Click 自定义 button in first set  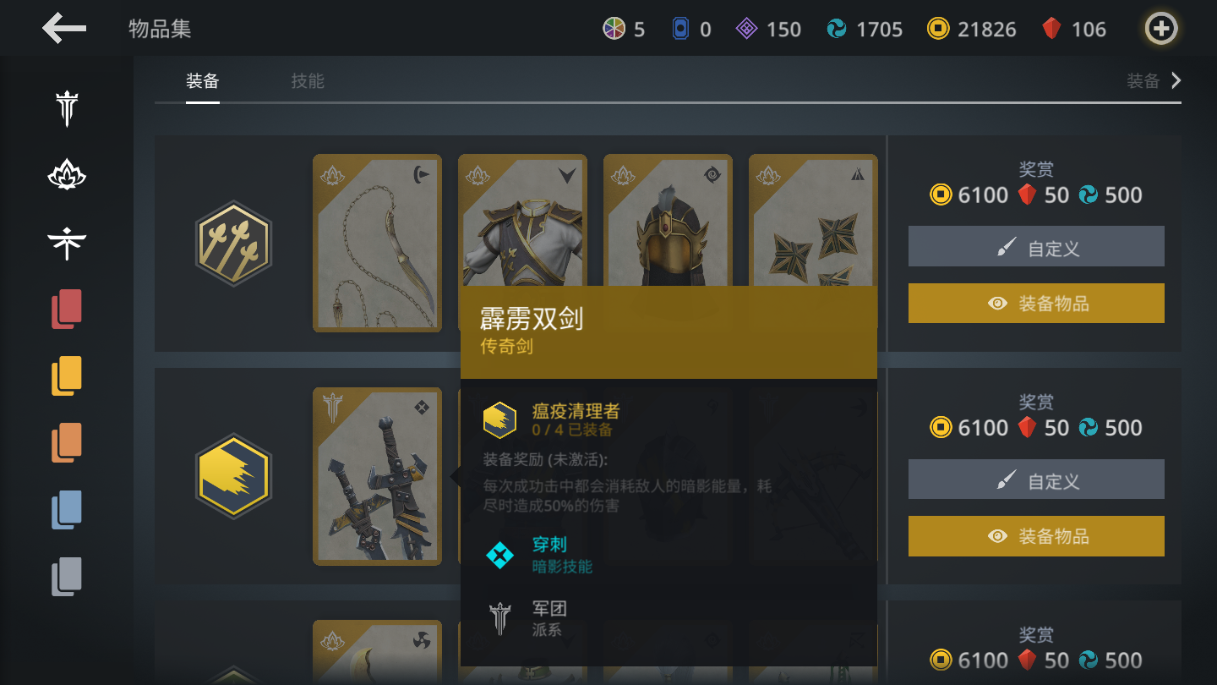pos(1036,246)
